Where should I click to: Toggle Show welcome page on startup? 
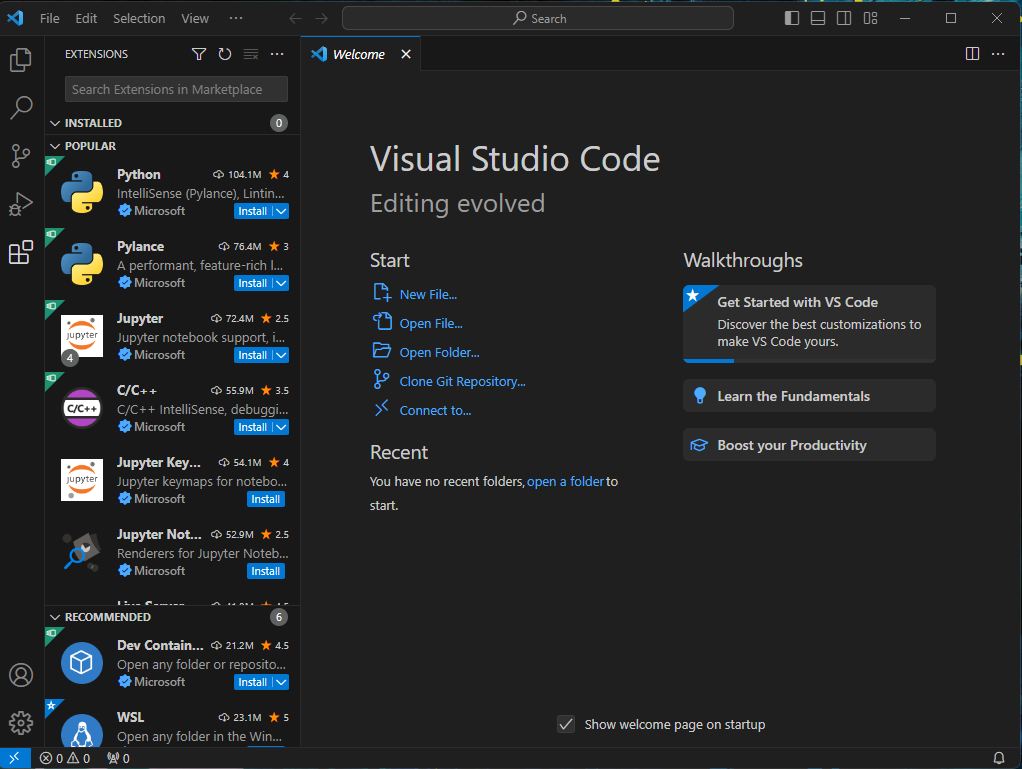click(x=566, y=724)
